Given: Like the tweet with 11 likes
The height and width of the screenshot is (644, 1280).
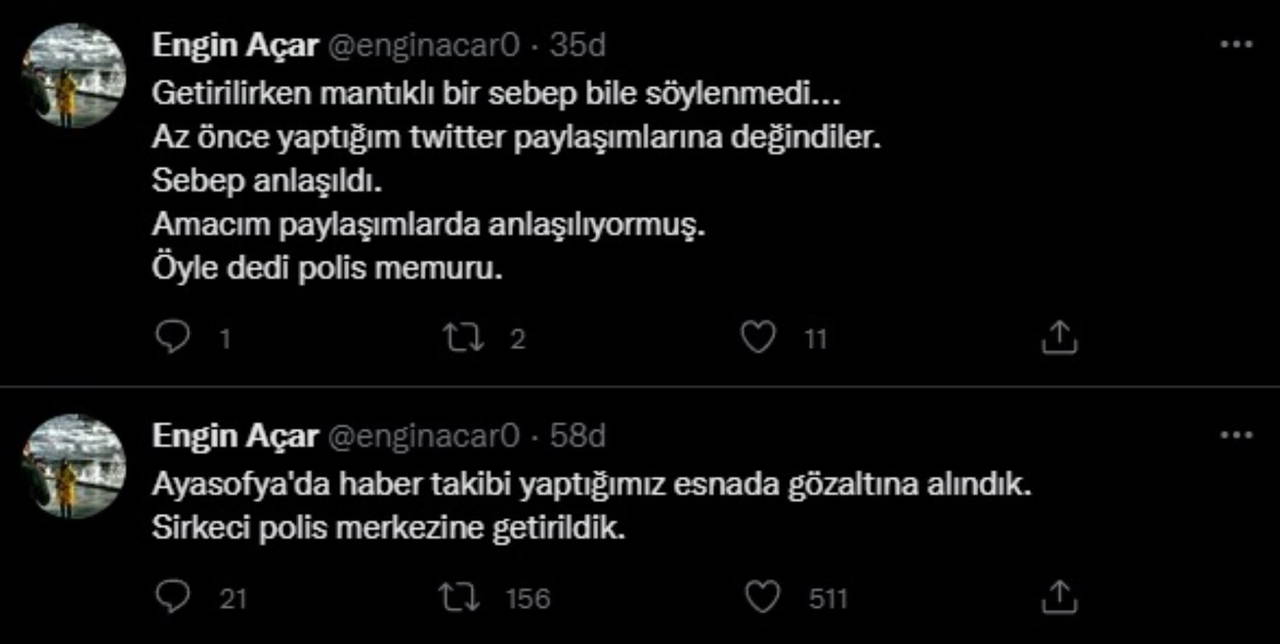Looking at the screenshot, I should click(758, 338).
